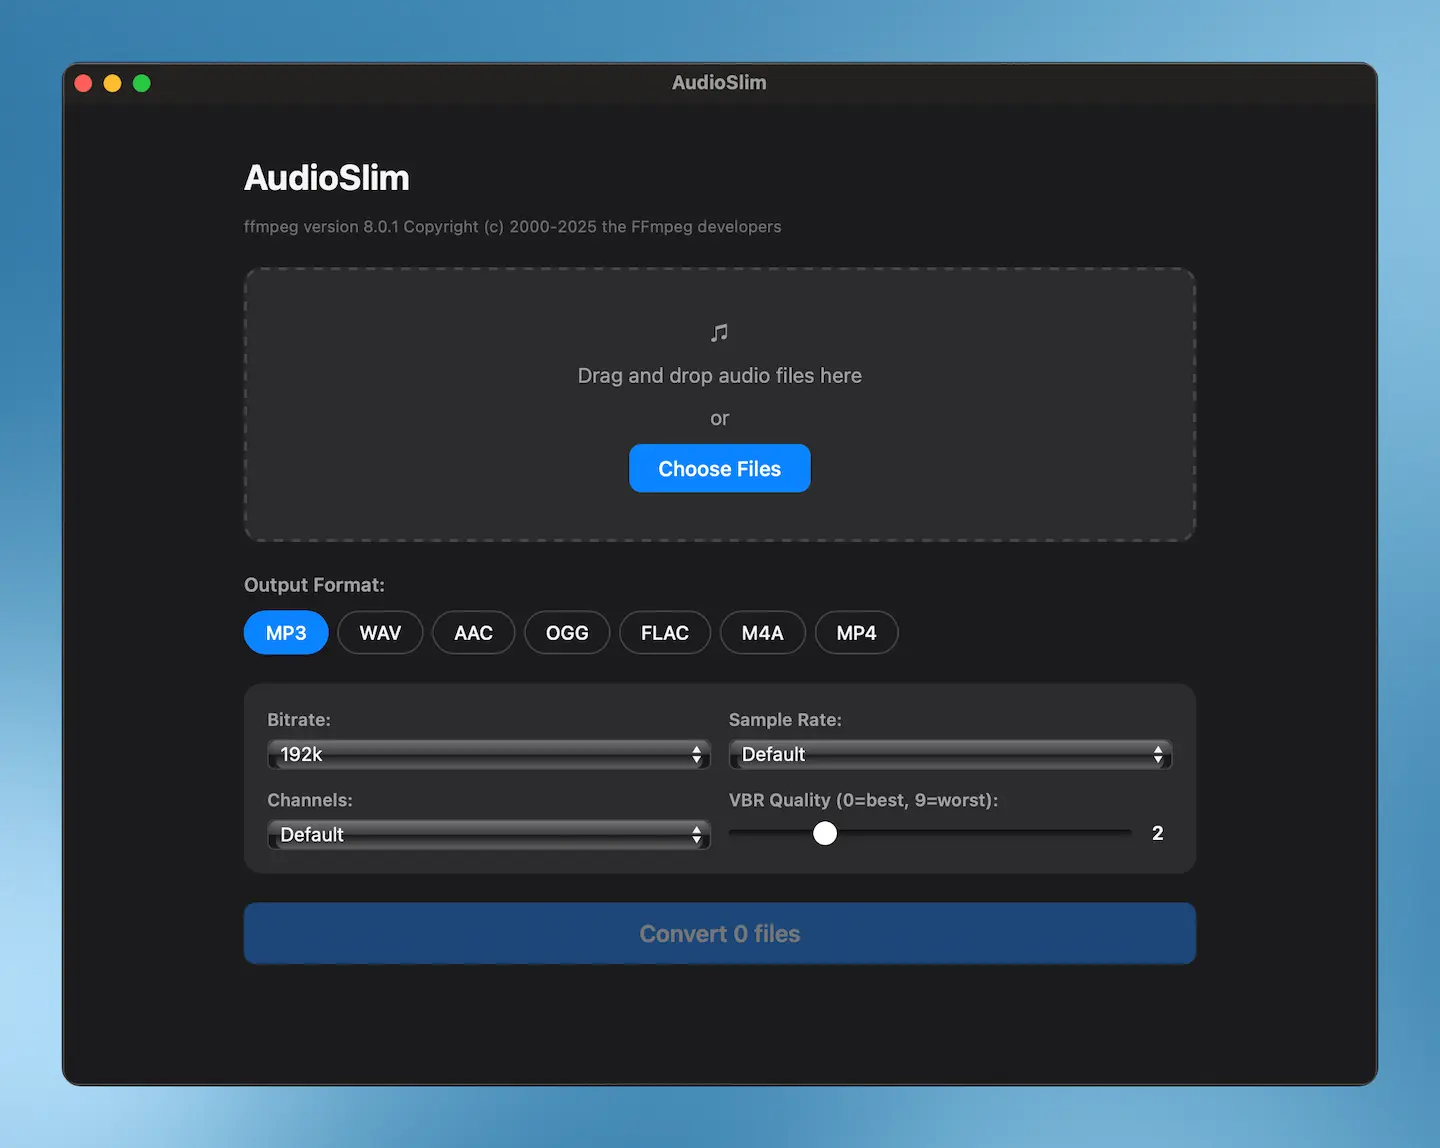Pick OGG as output format
The width and height of the screenshot is (1440, 1148).
[567, 633]
